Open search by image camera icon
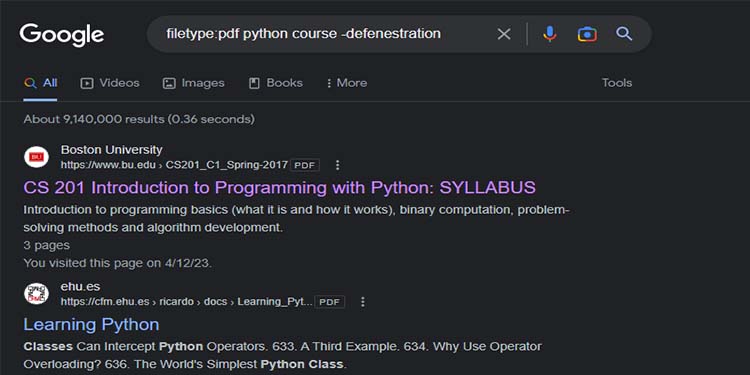 tap(587, 34)
